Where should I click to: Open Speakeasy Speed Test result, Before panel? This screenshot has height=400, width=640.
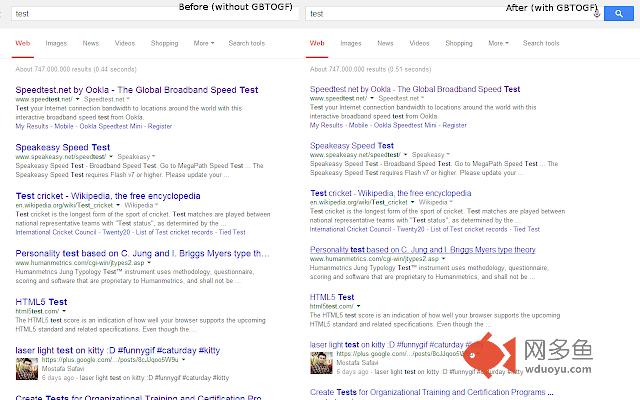tap(63, 147)
